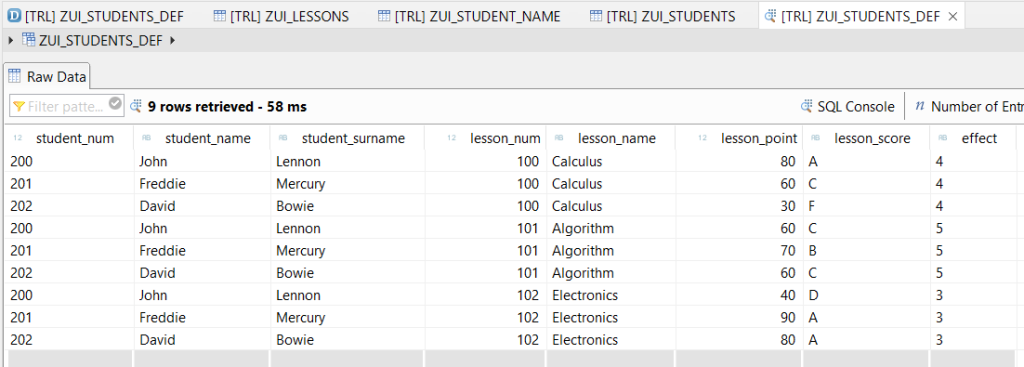Click the refresh icon beside rows retrieved
This screenshot has height=367, width=1024.
point(136,106)
